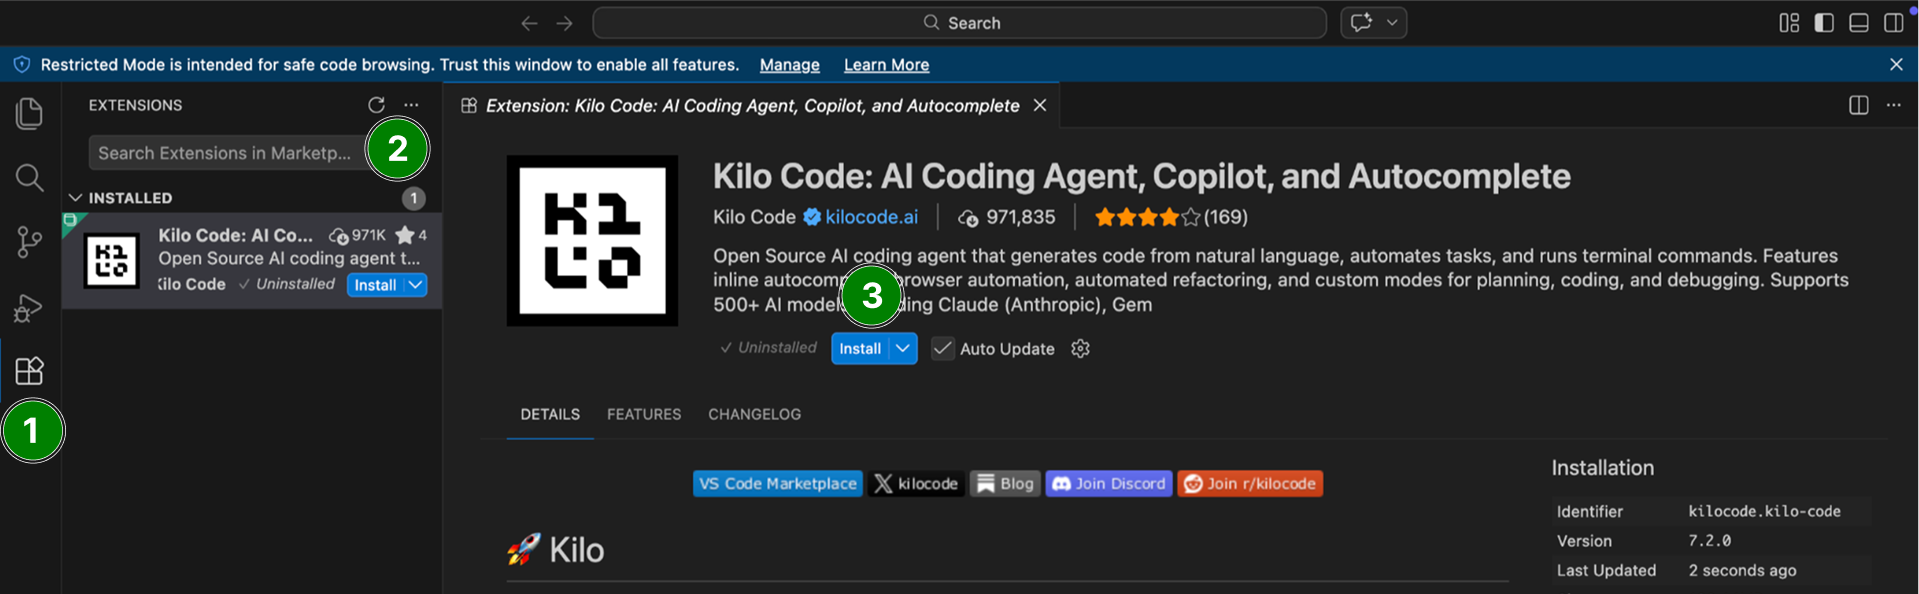Click the Learn More link
This screenshot has height=594, width=1919.
(x=886, y=65)
